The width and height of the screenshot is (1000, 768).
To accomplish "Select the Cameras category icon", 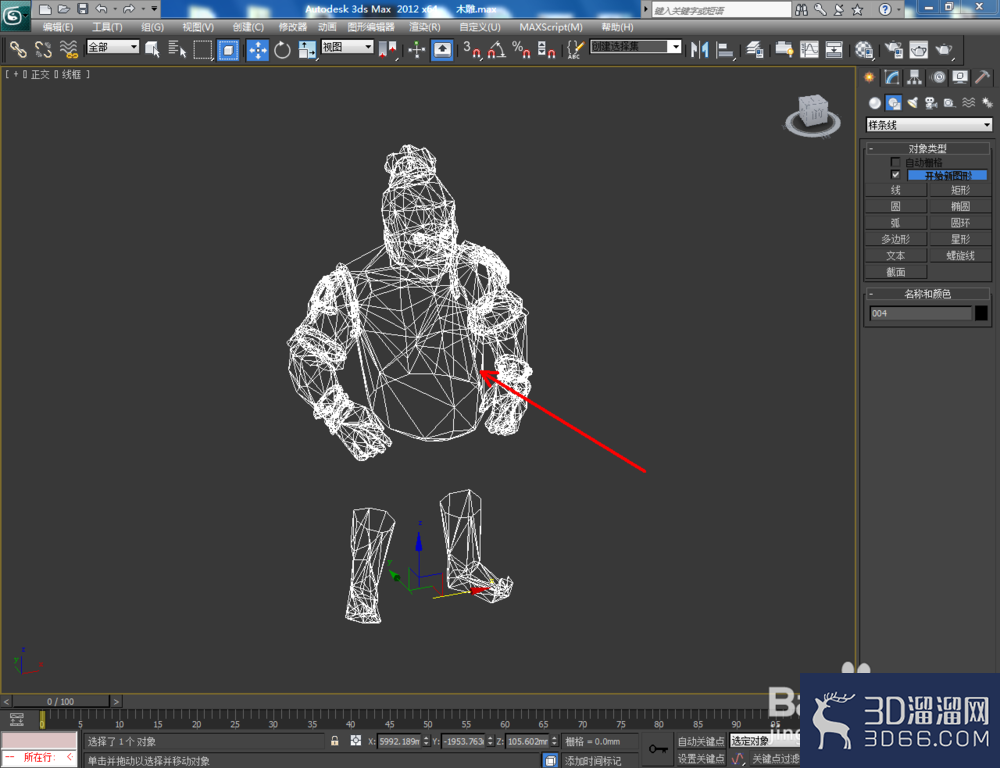I will [931, 103].
